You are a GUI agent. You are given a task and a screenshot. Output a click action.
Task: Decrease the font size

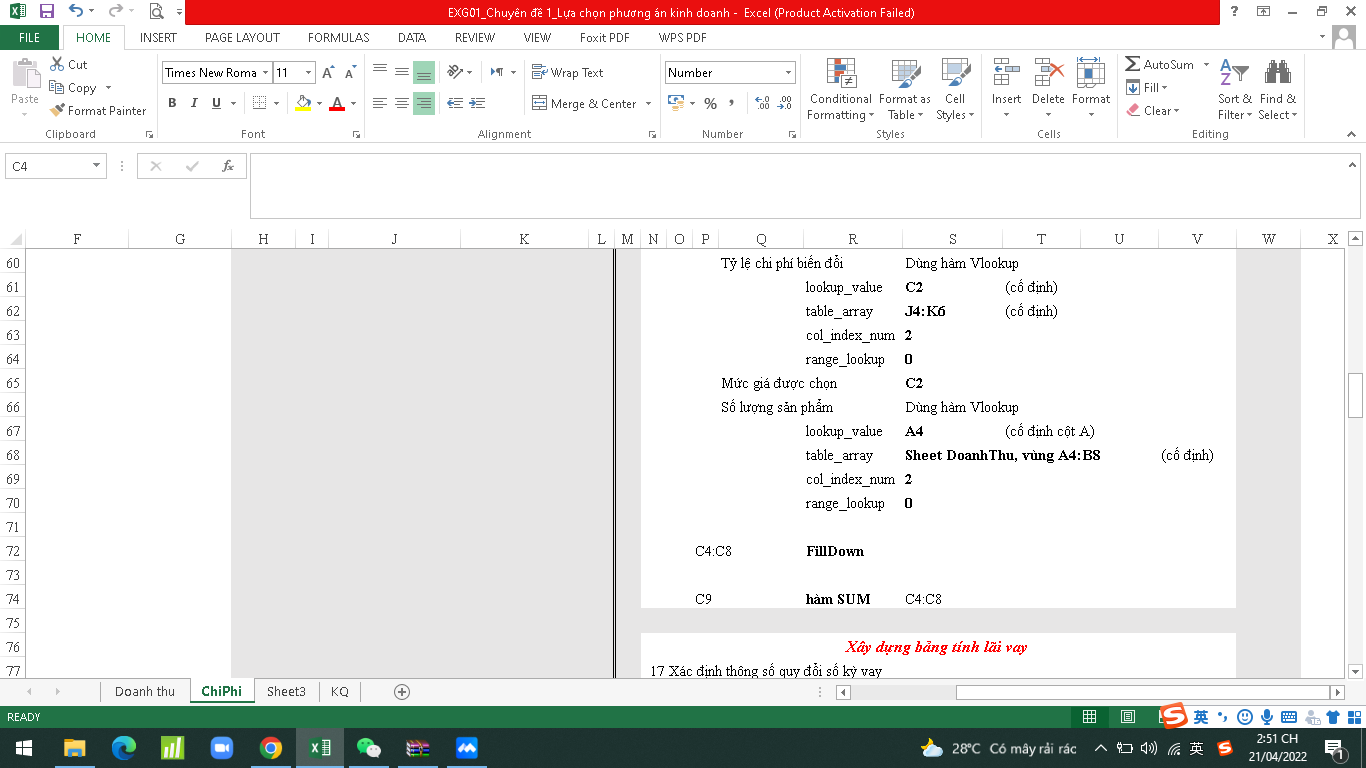click(x=350, y=73)
